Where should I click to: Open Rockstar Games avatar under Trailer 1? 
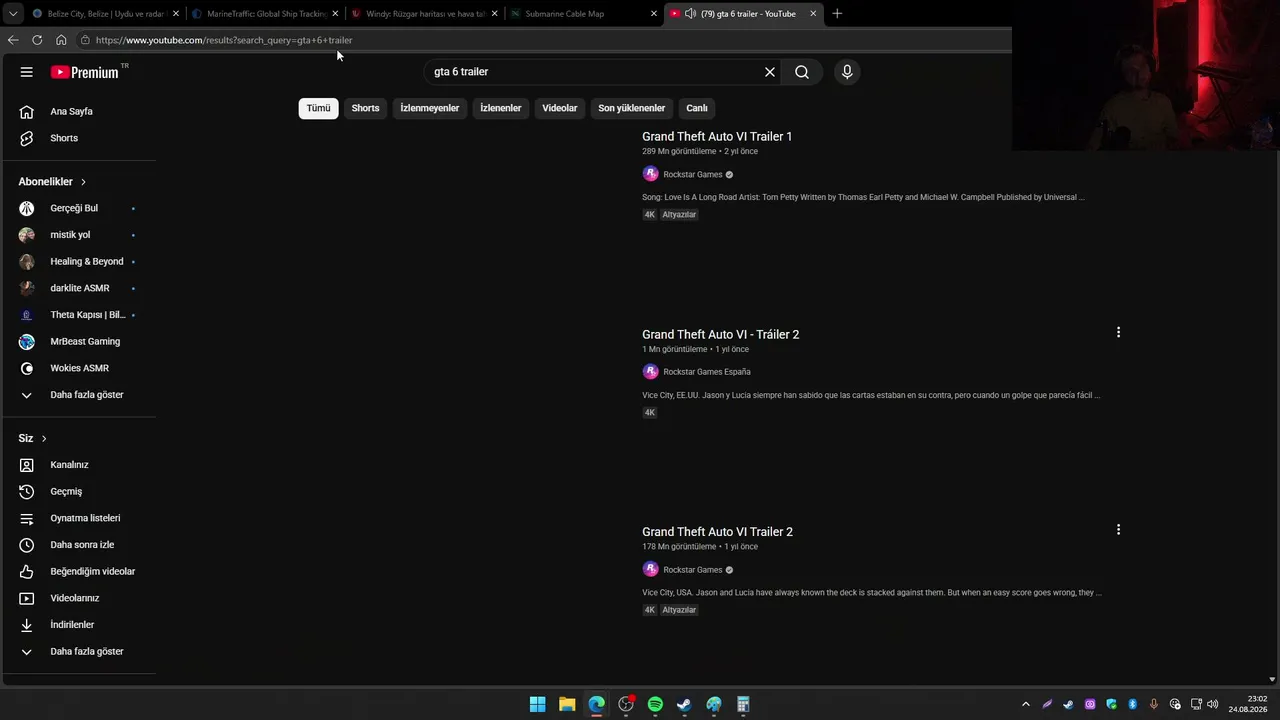tap(650, 174)
